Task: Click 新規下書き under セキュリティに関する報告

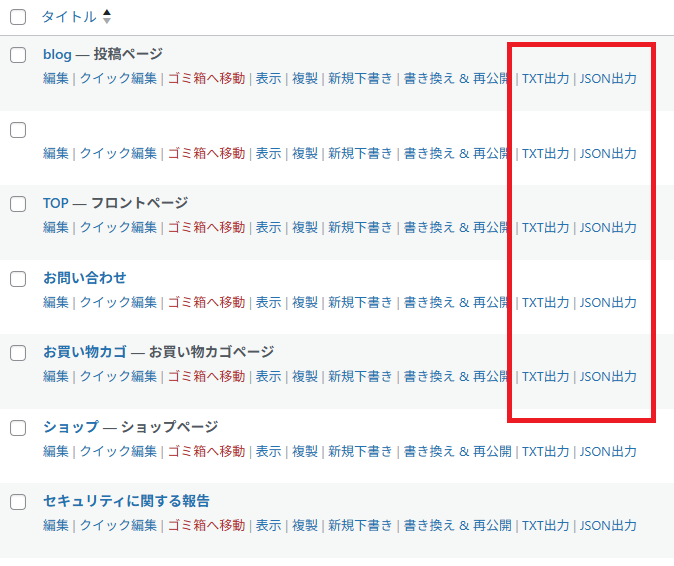Action: (361, 525)
